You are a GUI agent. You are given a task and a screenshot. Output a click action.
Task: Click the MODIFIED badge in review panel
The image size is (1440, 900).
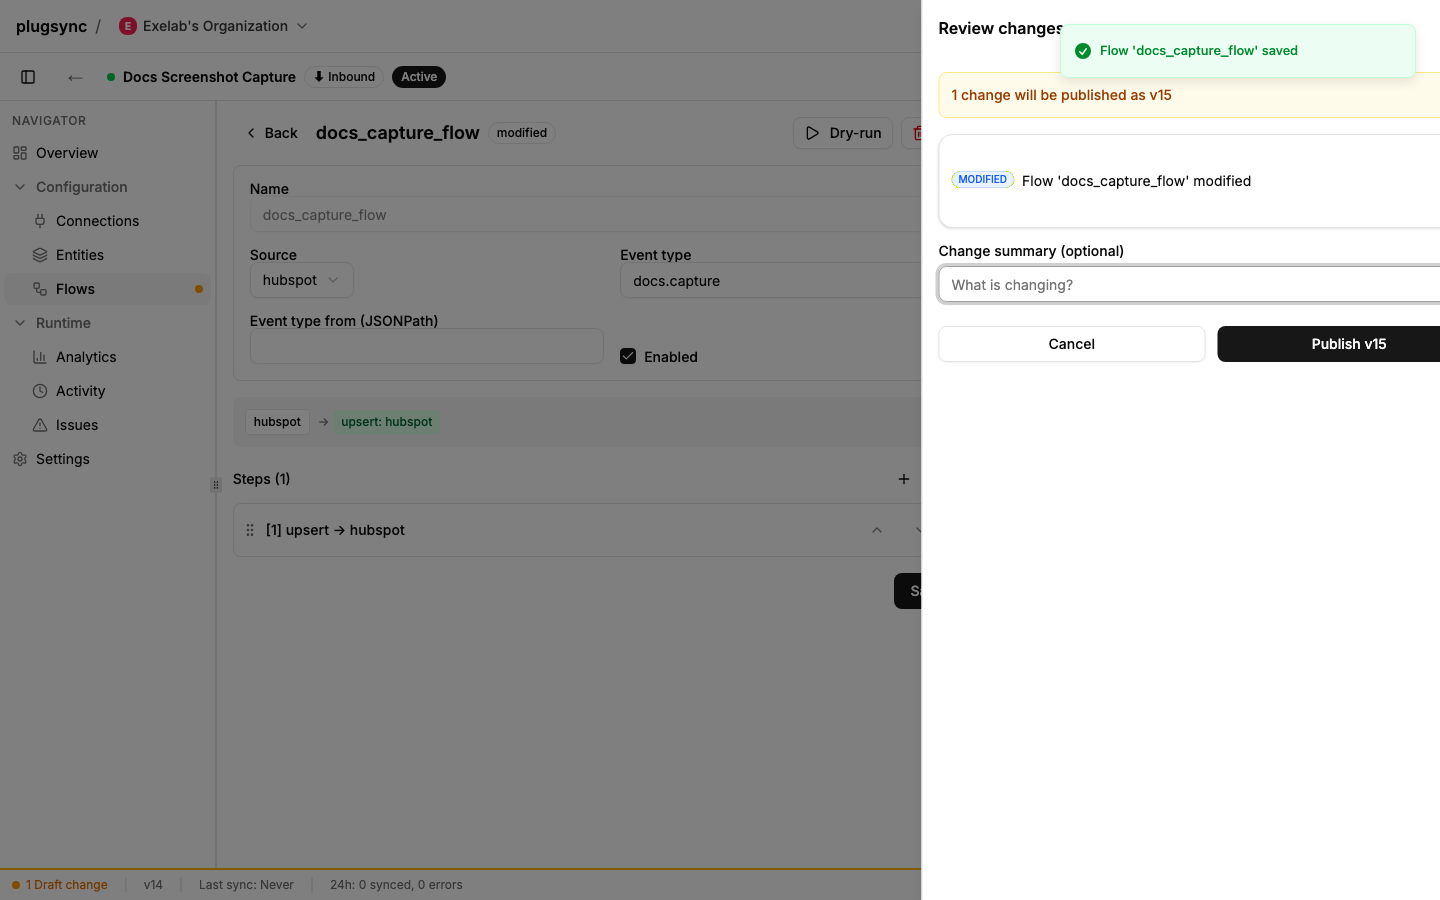click(x=982, y=180)
